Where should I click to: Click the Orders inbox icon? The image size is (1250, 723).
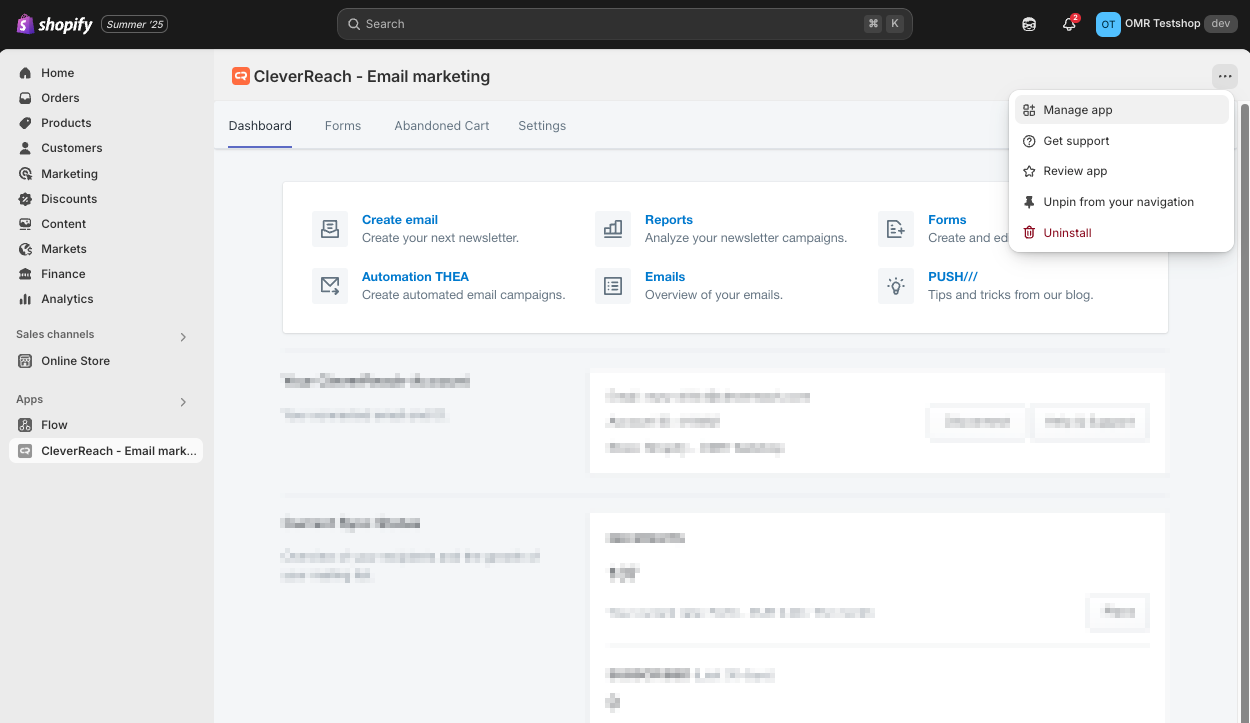coord(25,98)
